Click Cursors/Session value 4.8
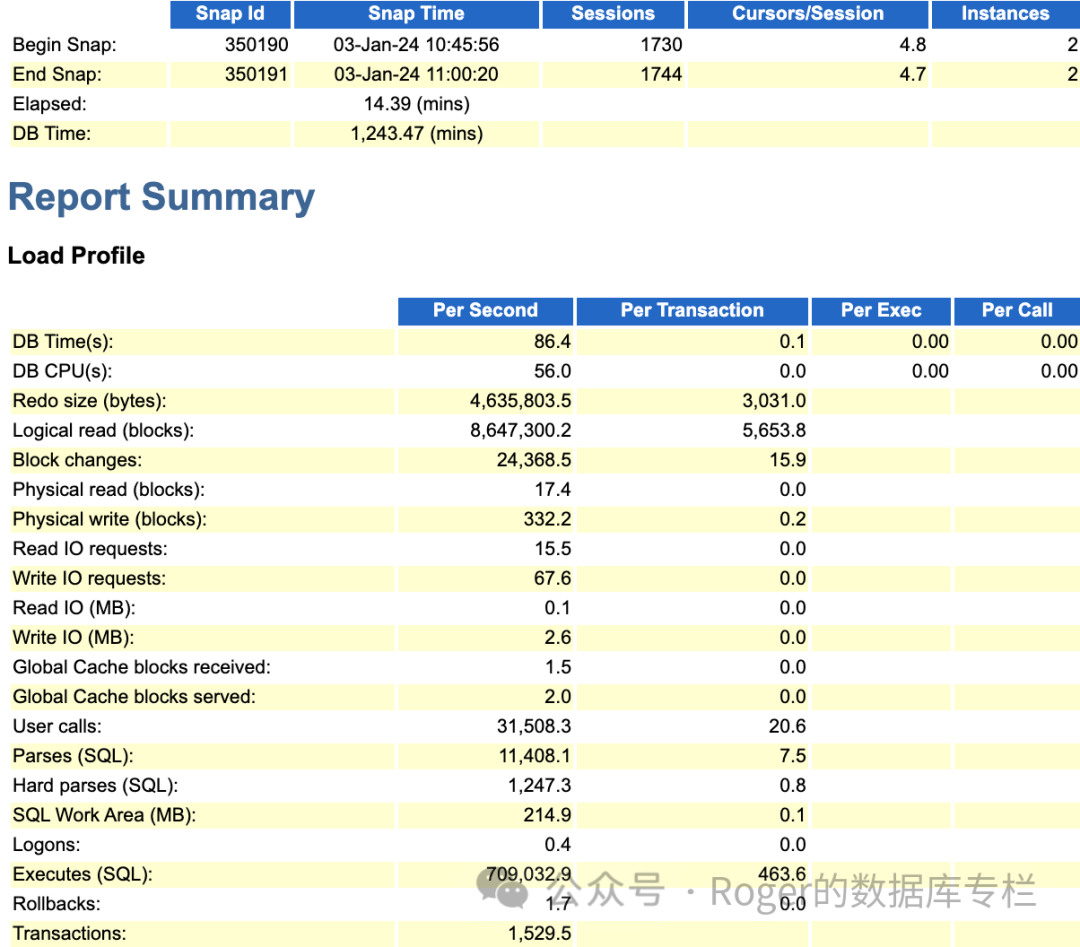This screenshot has height=947, width=1080. click(x=913, y=45)
